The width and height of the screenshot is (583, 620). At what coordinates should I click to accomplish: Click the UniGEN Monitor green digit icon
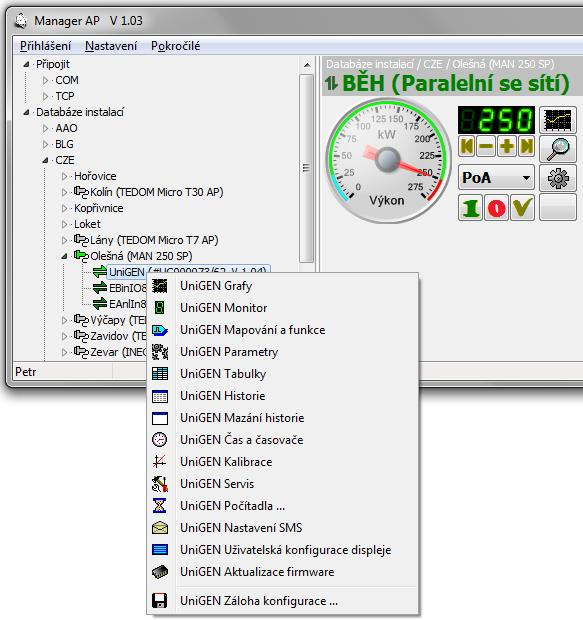(x=159, y=308)
